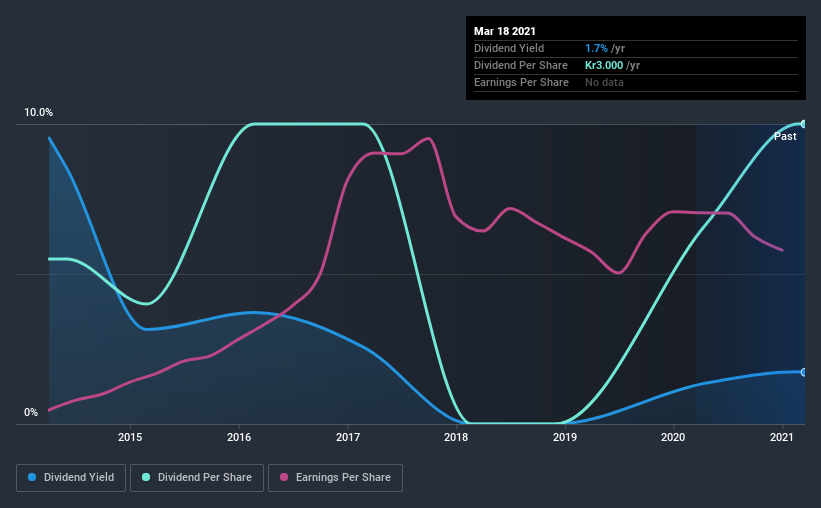Click the 1.7% dividend yield value

(x=596, y=48)
